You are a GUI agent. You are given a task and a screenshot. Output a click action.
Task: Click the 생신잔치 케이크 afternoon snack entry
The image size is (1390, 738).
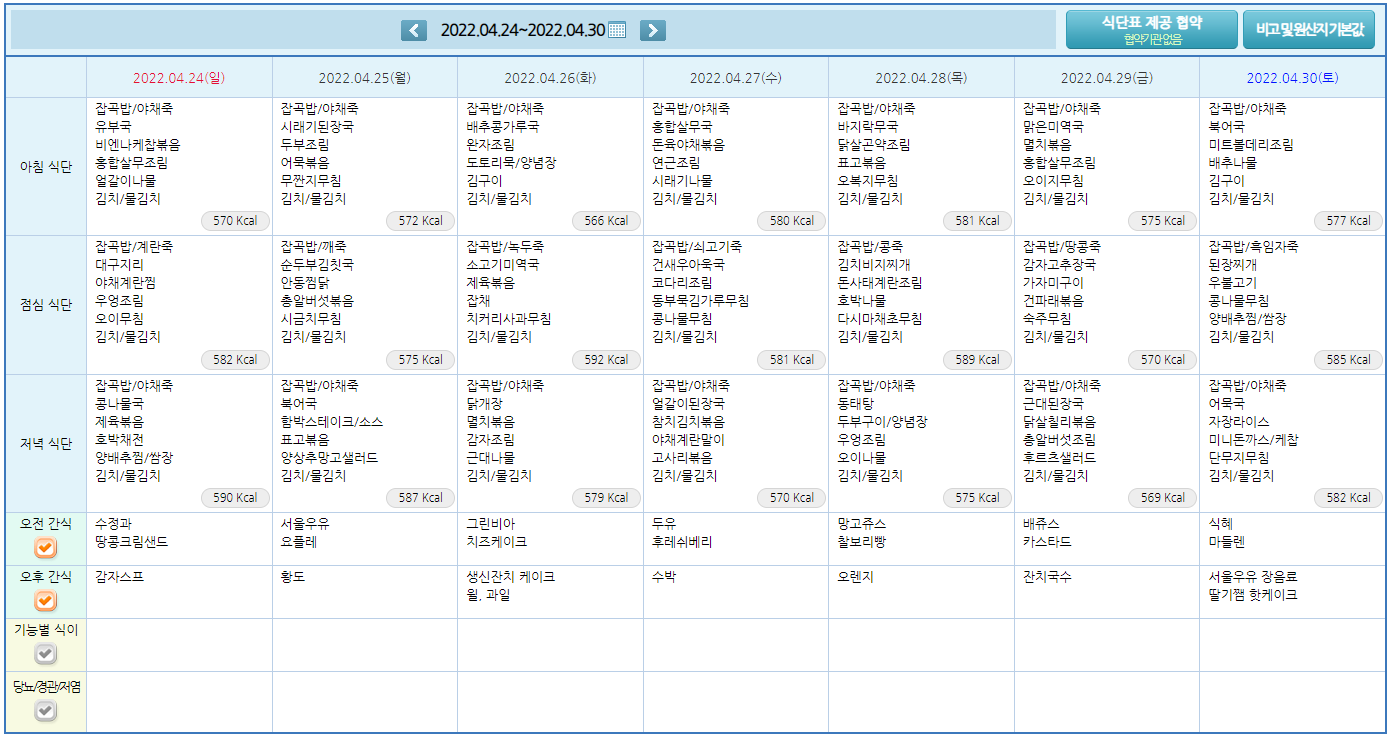coord(510,577)
